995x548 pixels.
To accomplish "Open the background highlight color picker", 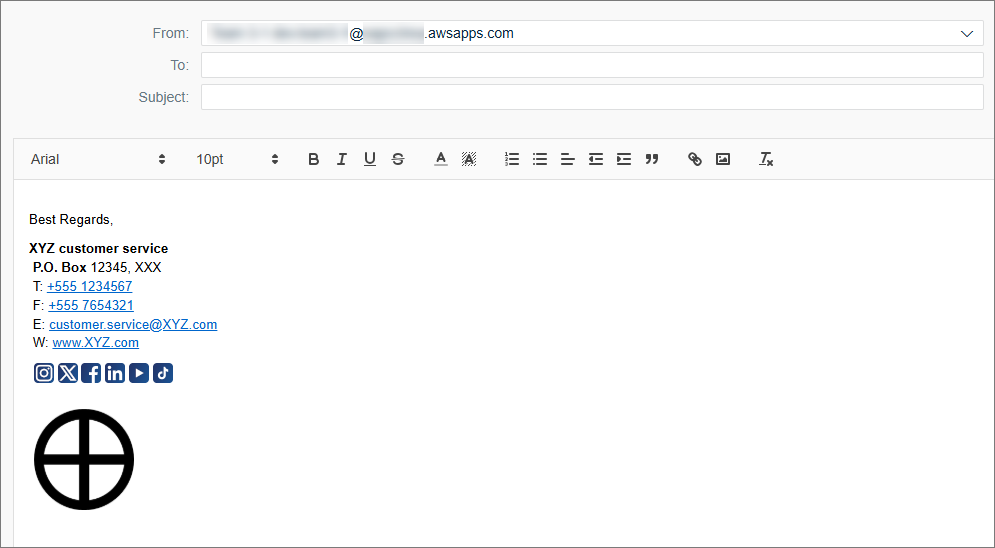I will pos(468,159).
